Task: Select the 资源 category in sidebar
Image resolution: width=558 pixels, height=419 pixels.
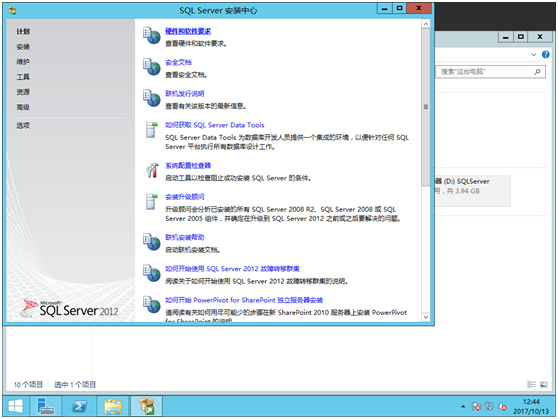Action: [x=23, y=92]
